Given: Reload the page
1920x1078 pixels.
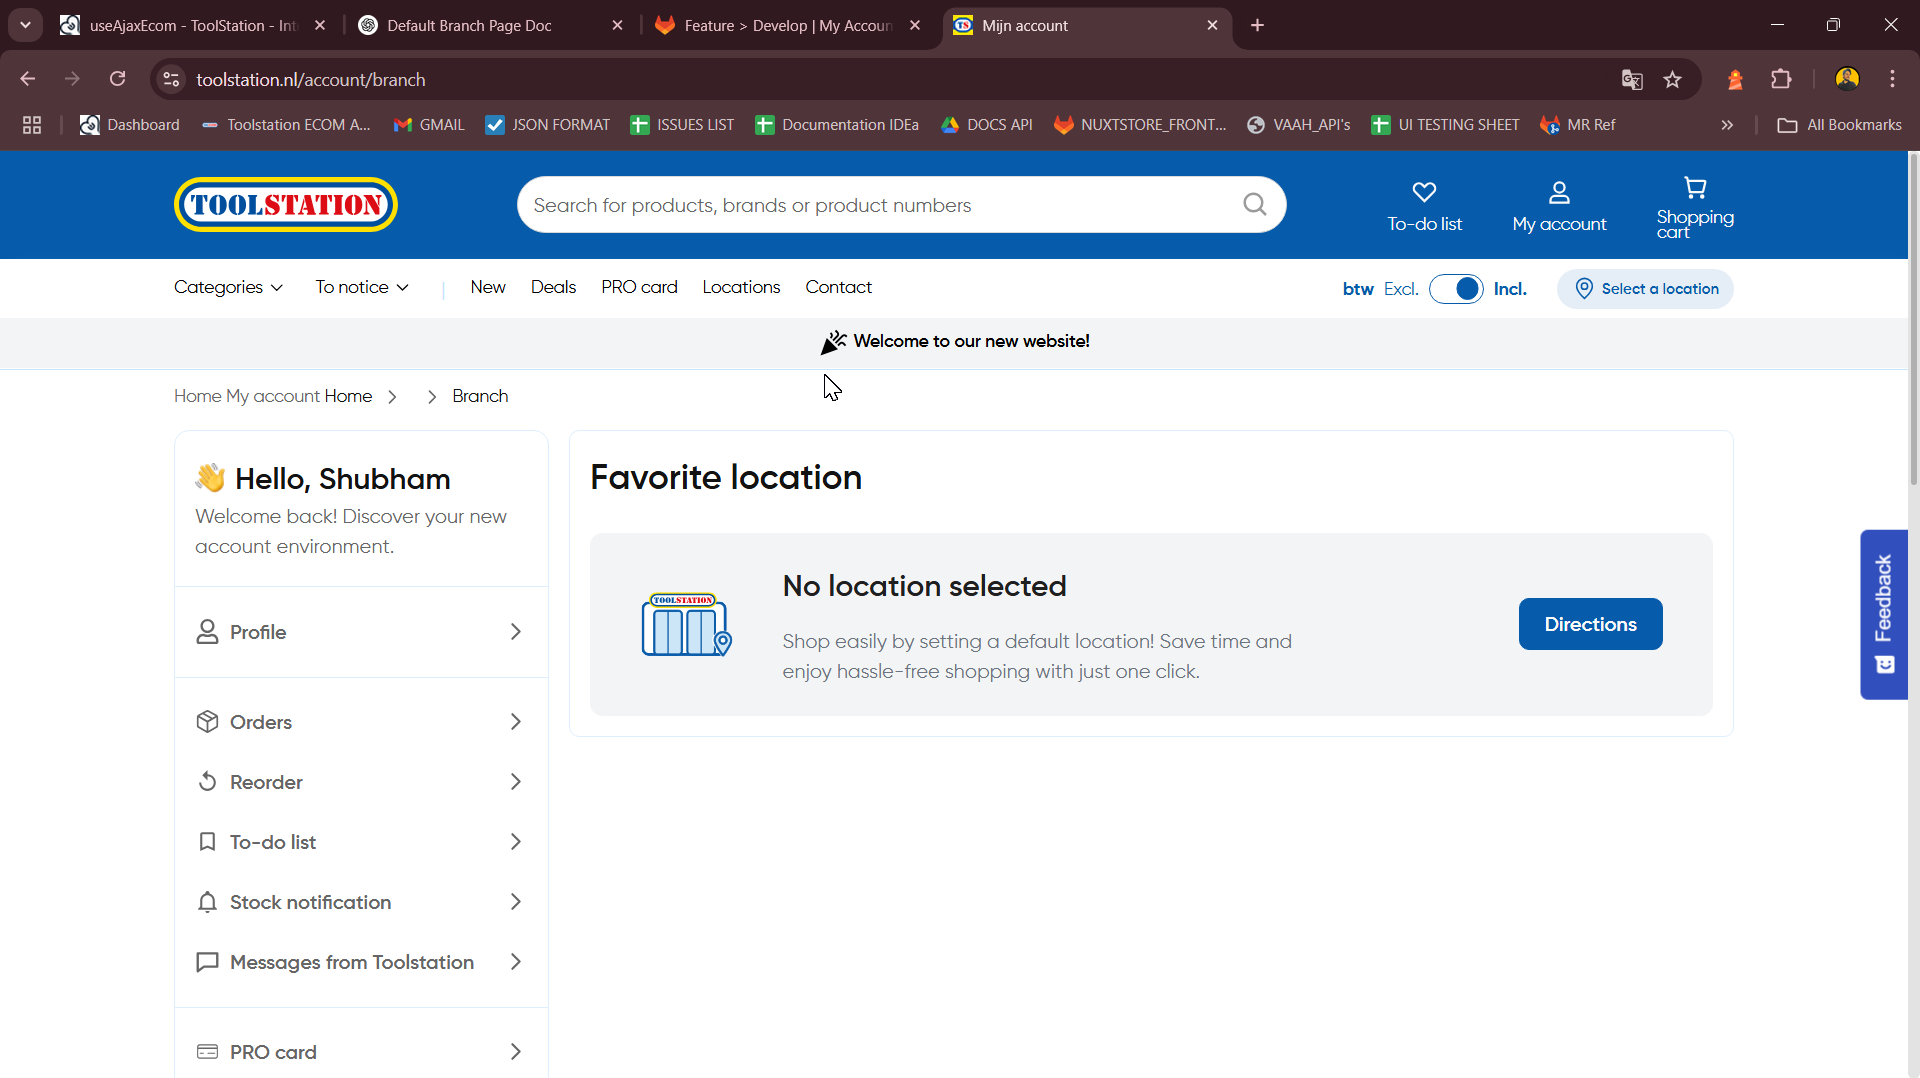Looking at the screenshot, I should click(x=117, y=79).
